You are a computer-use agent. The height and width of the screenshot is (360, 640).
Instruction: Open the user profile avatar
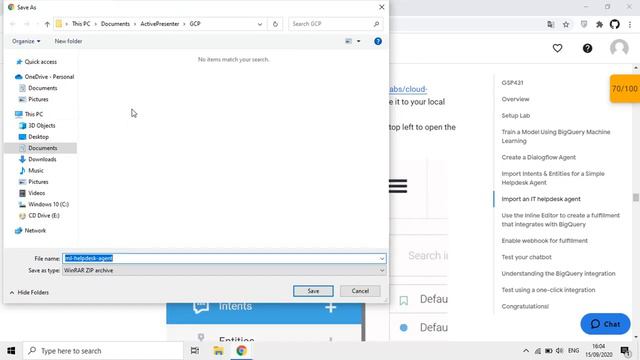coord(619,48)
